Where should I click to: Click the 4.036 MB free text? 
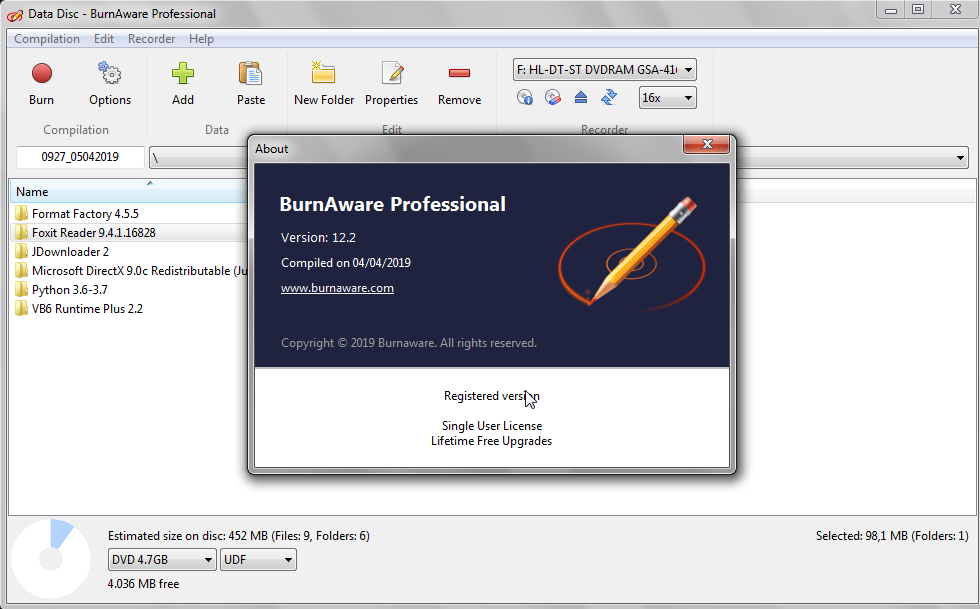point(143,584)
